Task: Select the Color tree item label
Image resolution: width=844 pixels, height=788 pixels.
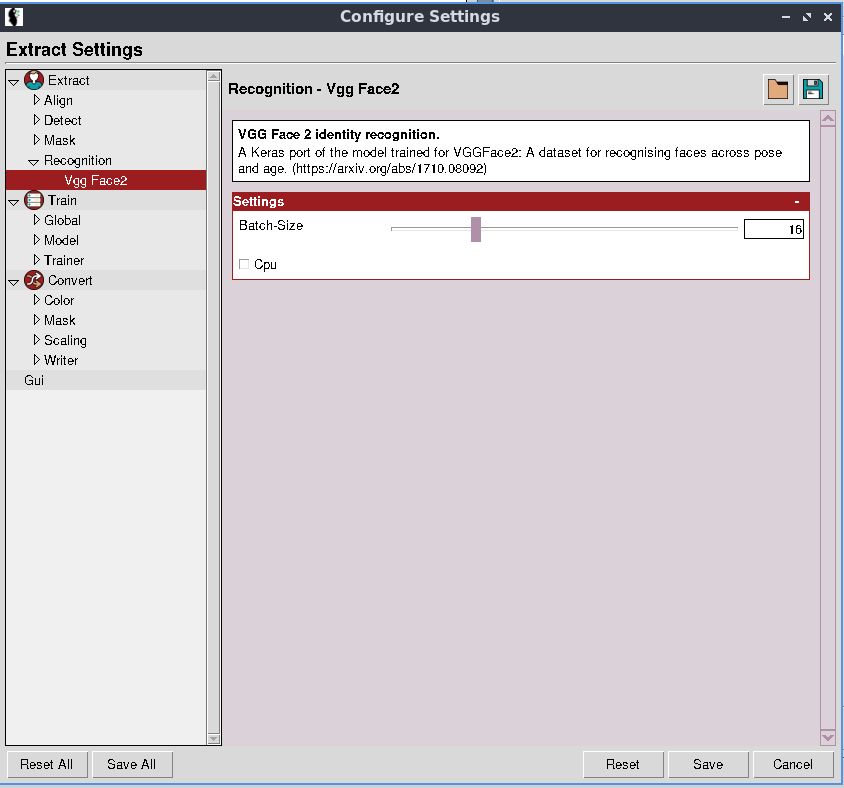Action: pos(59,300)
